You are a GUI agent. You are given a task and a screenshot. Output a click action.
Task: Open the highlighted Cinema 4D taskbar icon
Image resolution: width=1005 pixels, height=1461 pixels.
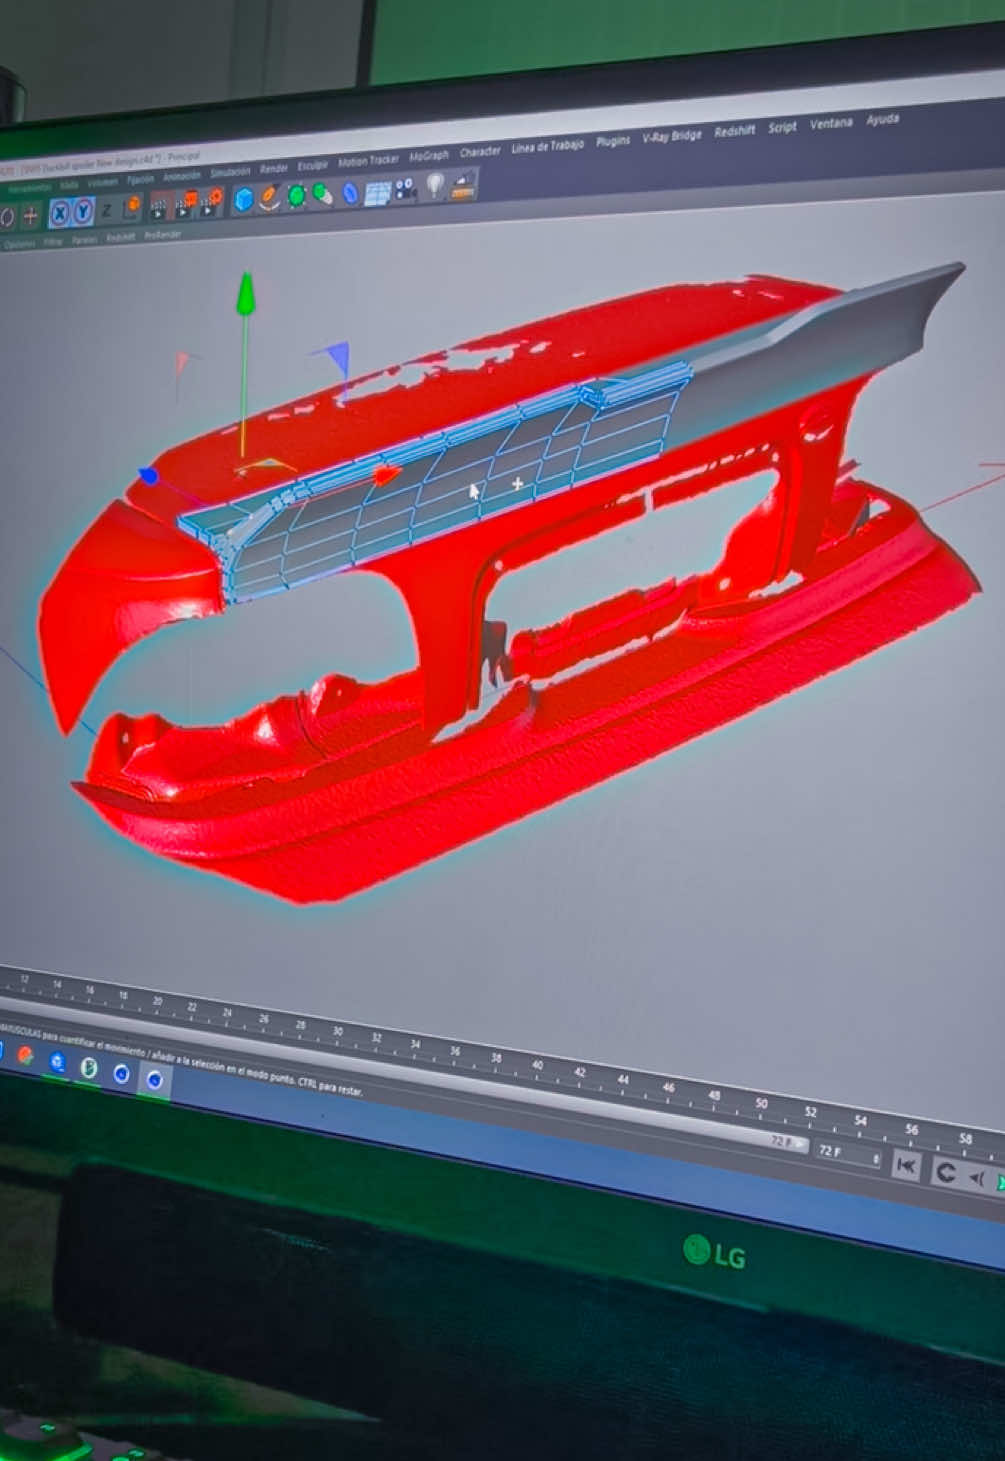coord(154,1080)
